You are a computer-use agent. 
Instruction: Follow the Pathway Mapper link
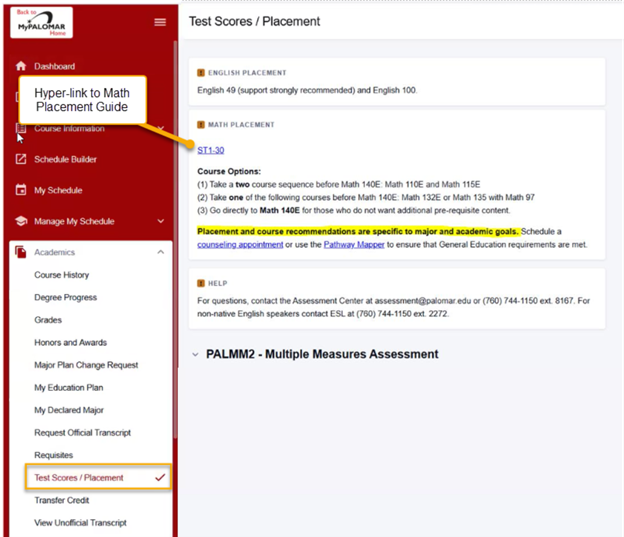[356, 244]
